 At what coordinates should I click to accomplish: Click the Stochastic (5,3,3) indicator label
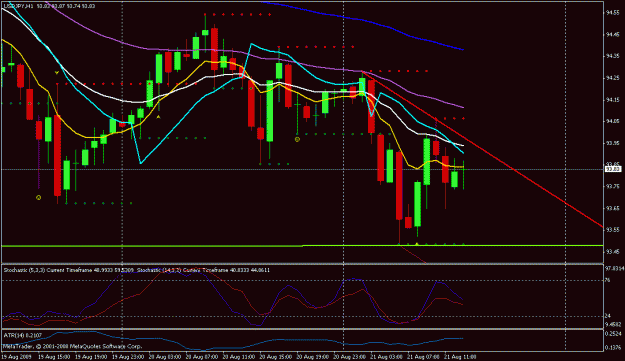69,270
